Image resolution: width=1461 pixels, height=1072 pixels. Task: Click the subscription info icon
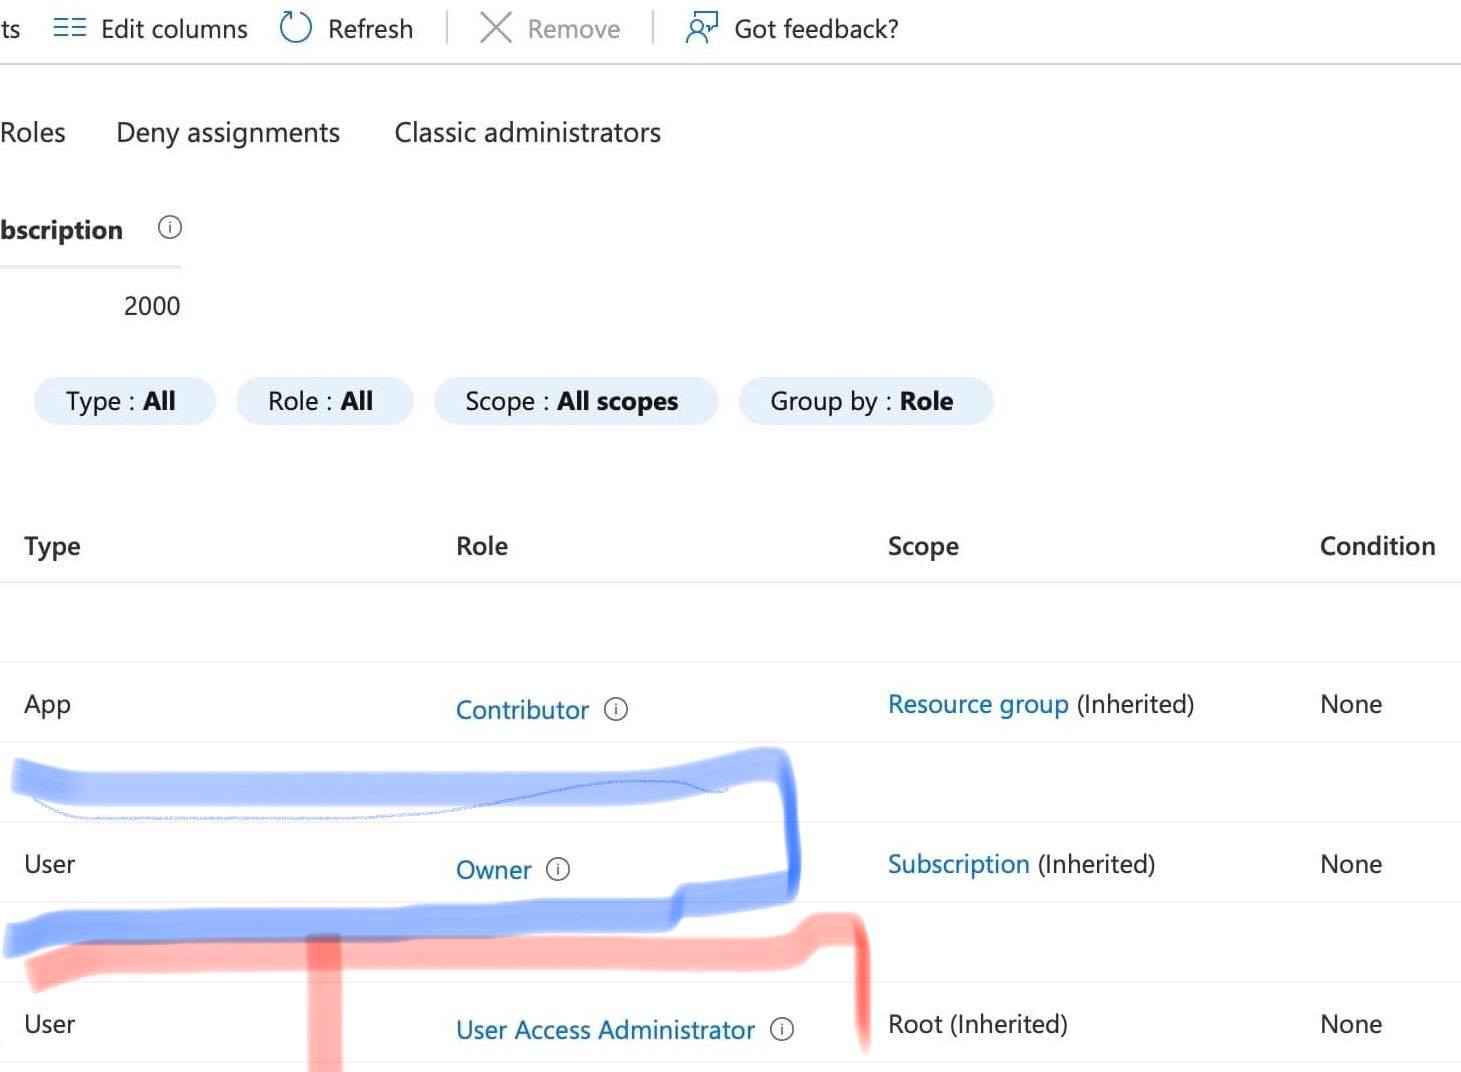click(169, 228)
